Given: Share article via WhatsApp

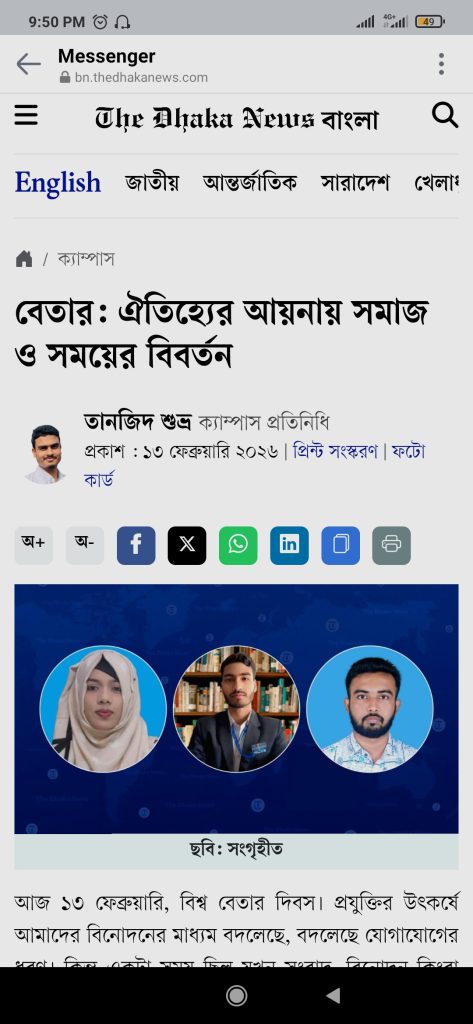Looking at the screenshot, I should click(x=238, y=545).
